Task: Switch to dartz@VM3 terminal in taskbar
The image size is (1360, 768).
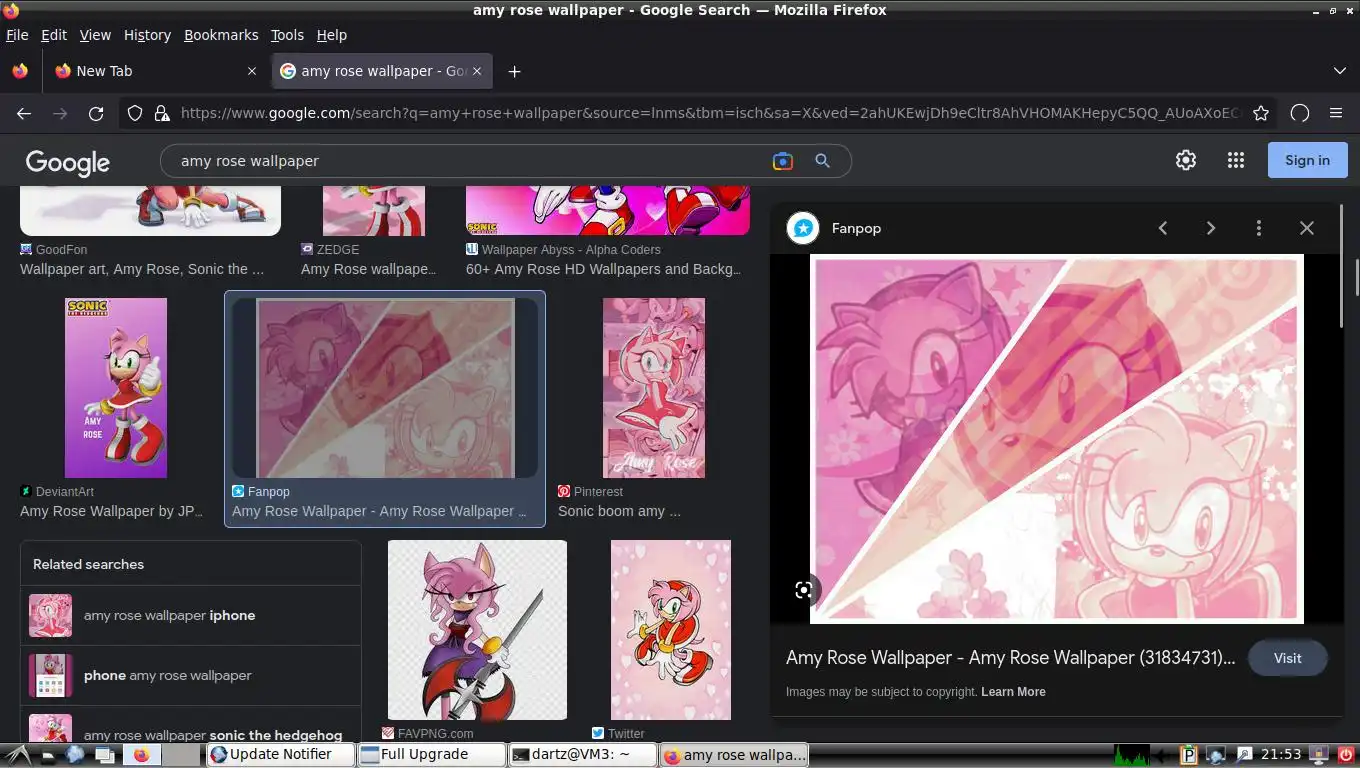Action: click(x=582, y=755)
